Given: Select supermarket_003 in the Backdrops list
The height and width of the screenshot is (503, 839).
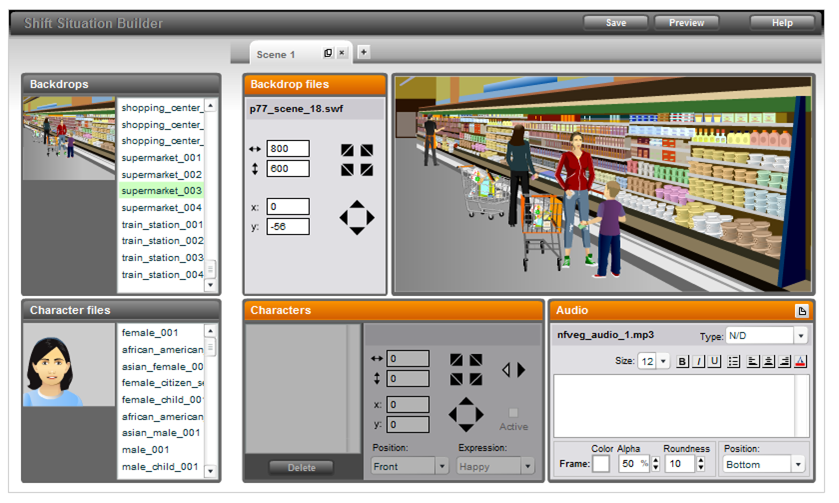Looking at the screenshot, I should point(162,190).
